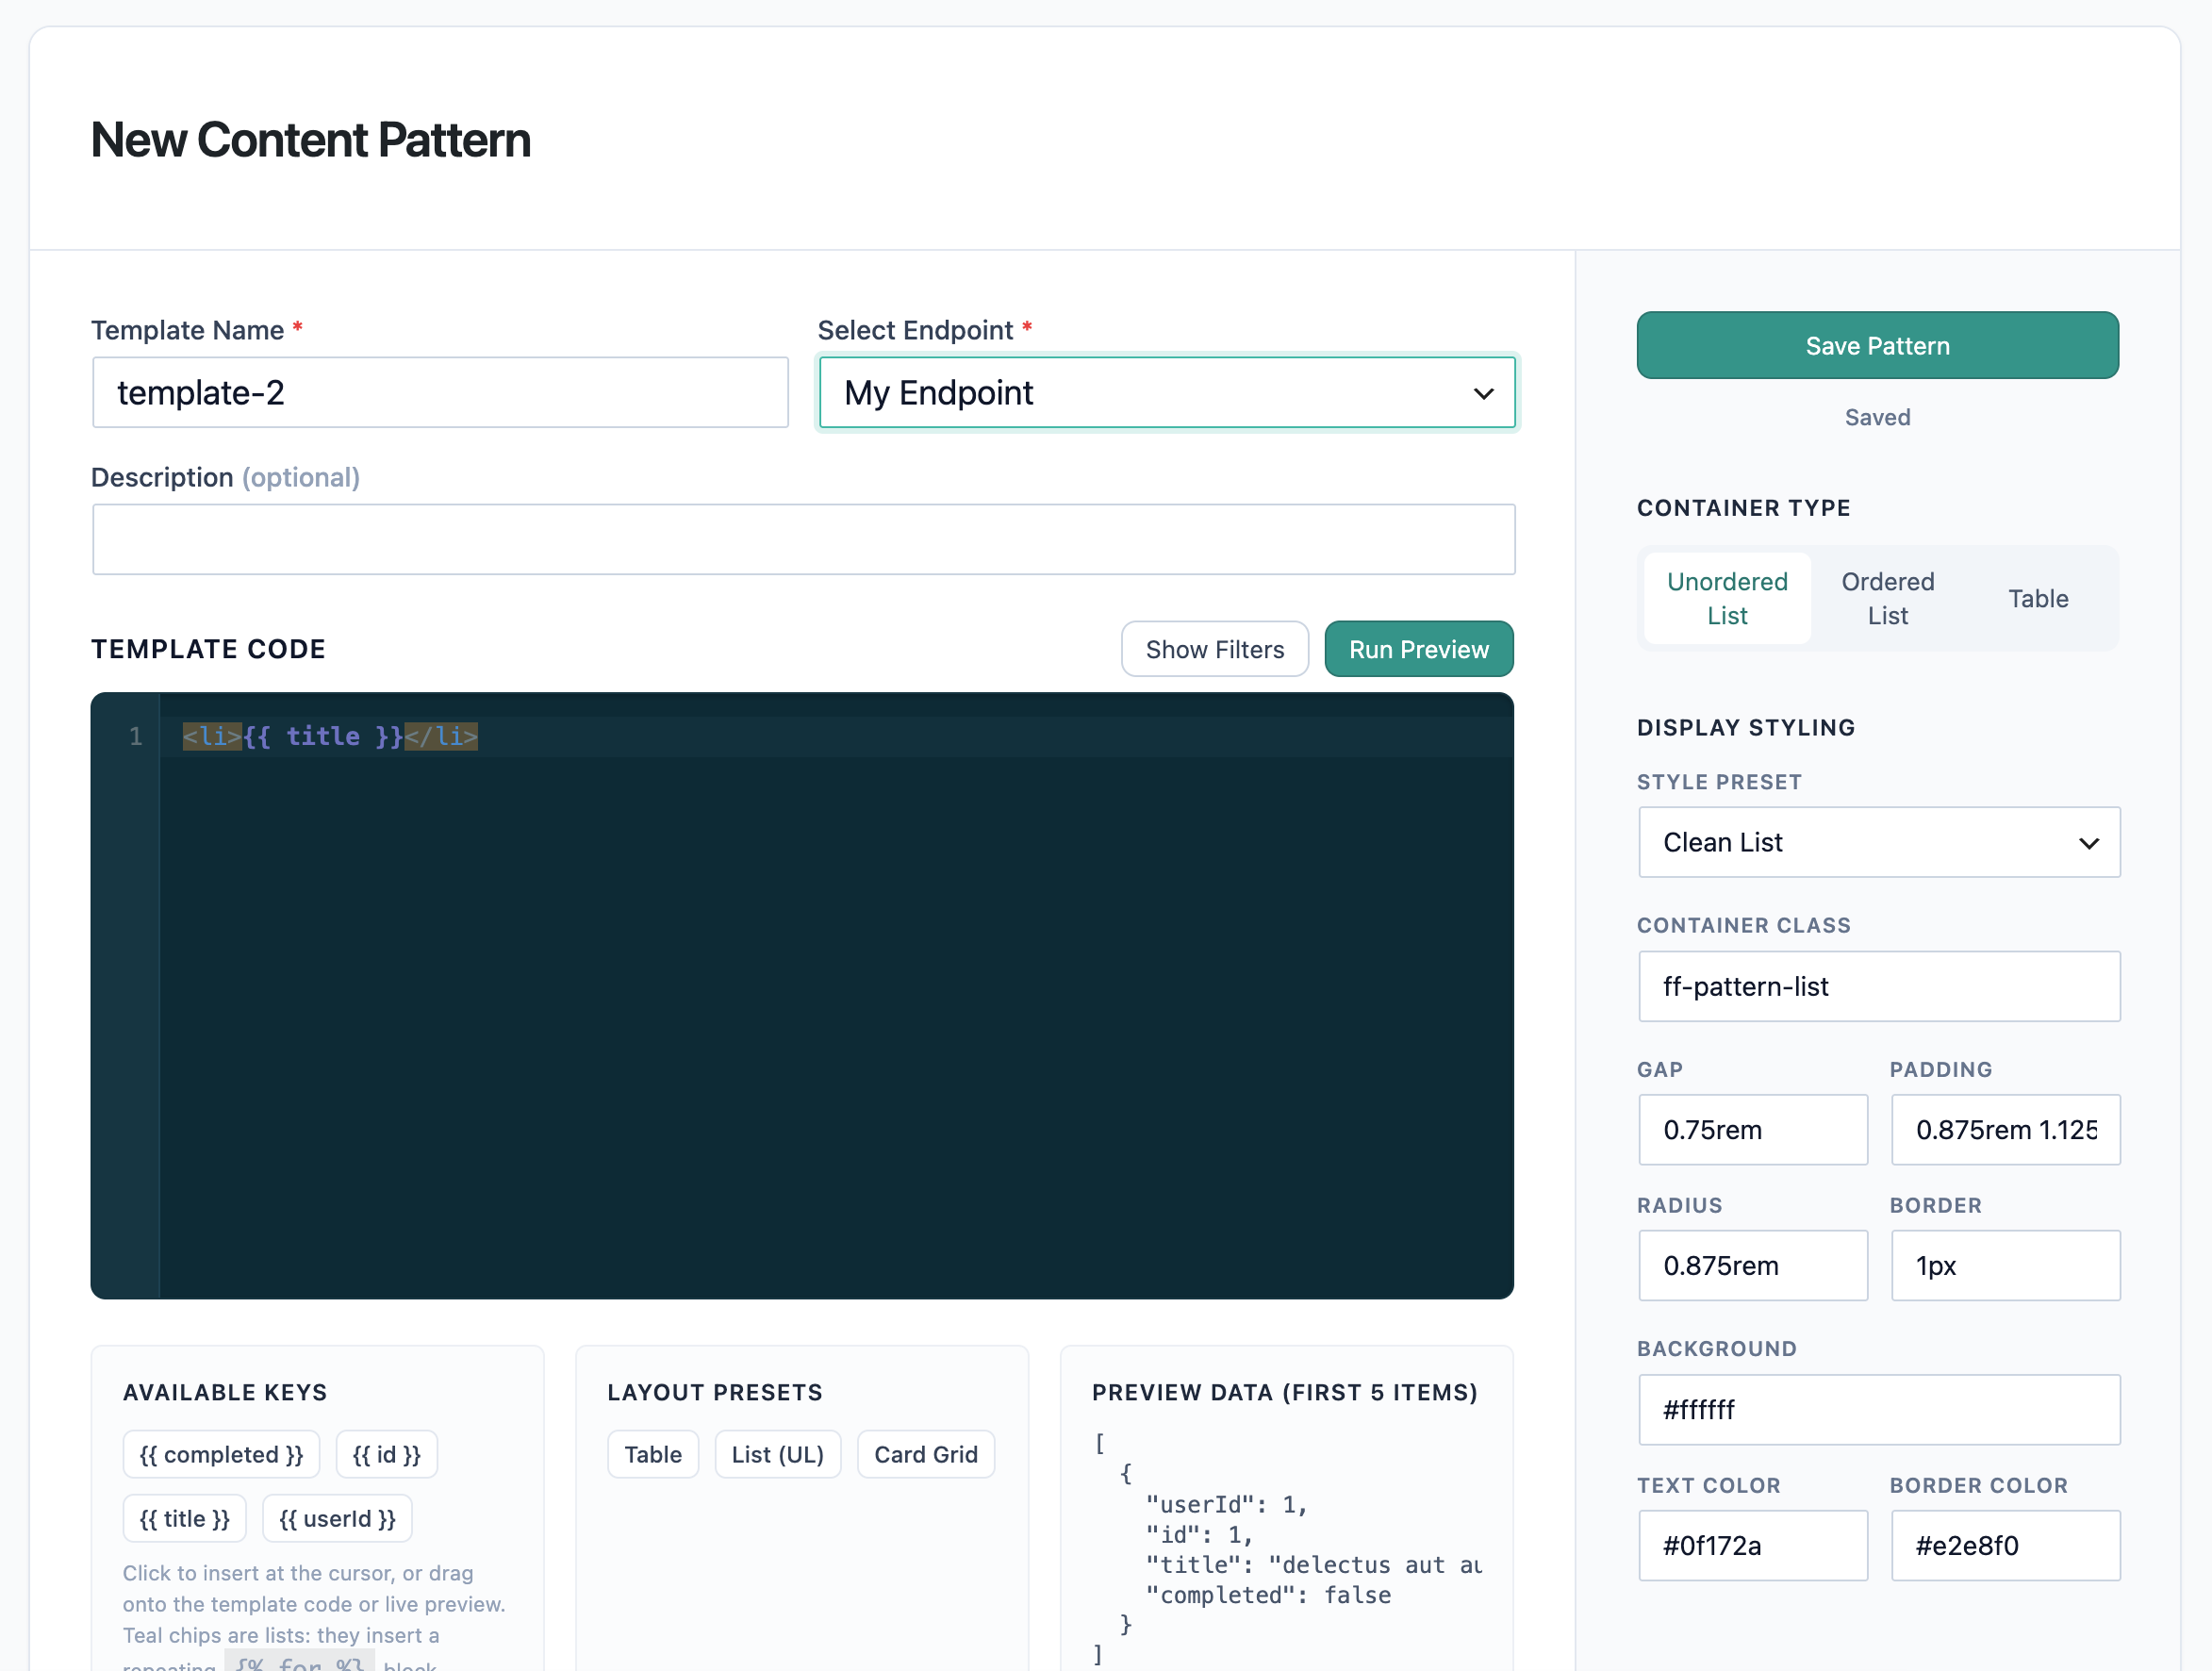Edit the Border Color field
This screenshot has height=1671, width=2212.
[2005, 1545]
